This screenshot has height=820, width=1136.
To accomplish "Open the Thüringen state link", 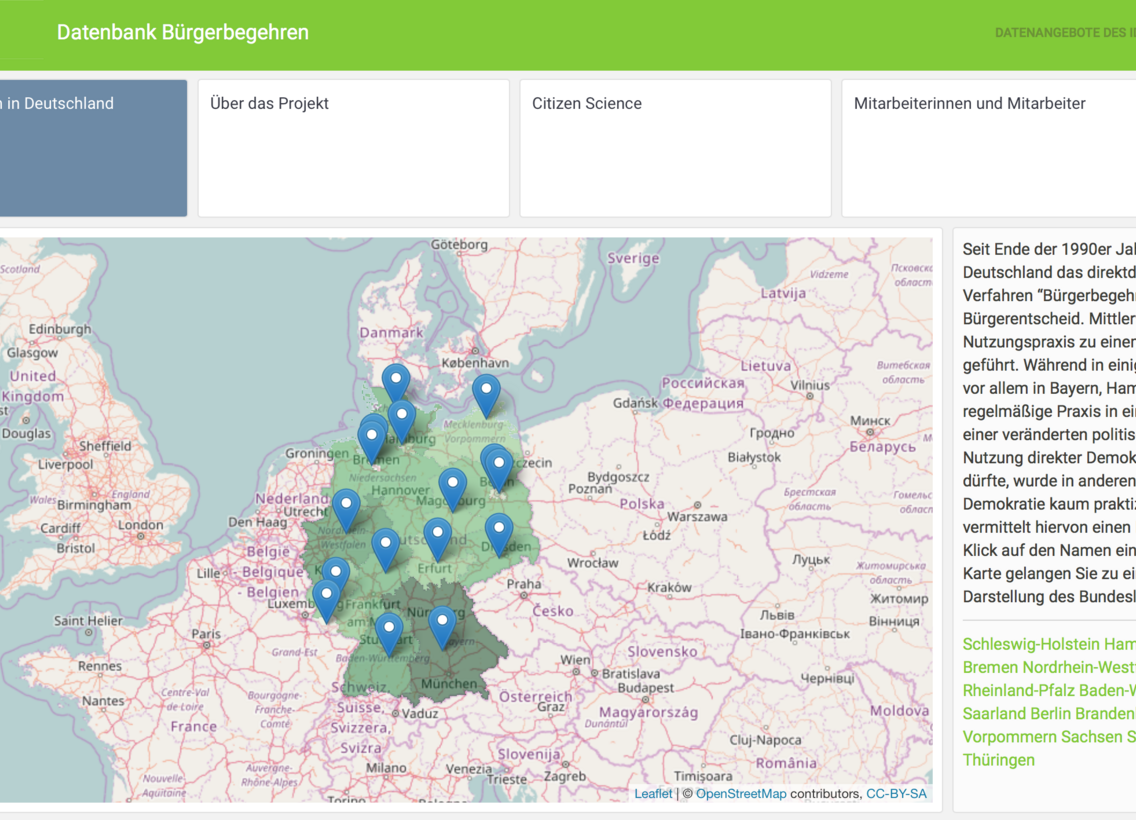I will [x=998, y=760].
